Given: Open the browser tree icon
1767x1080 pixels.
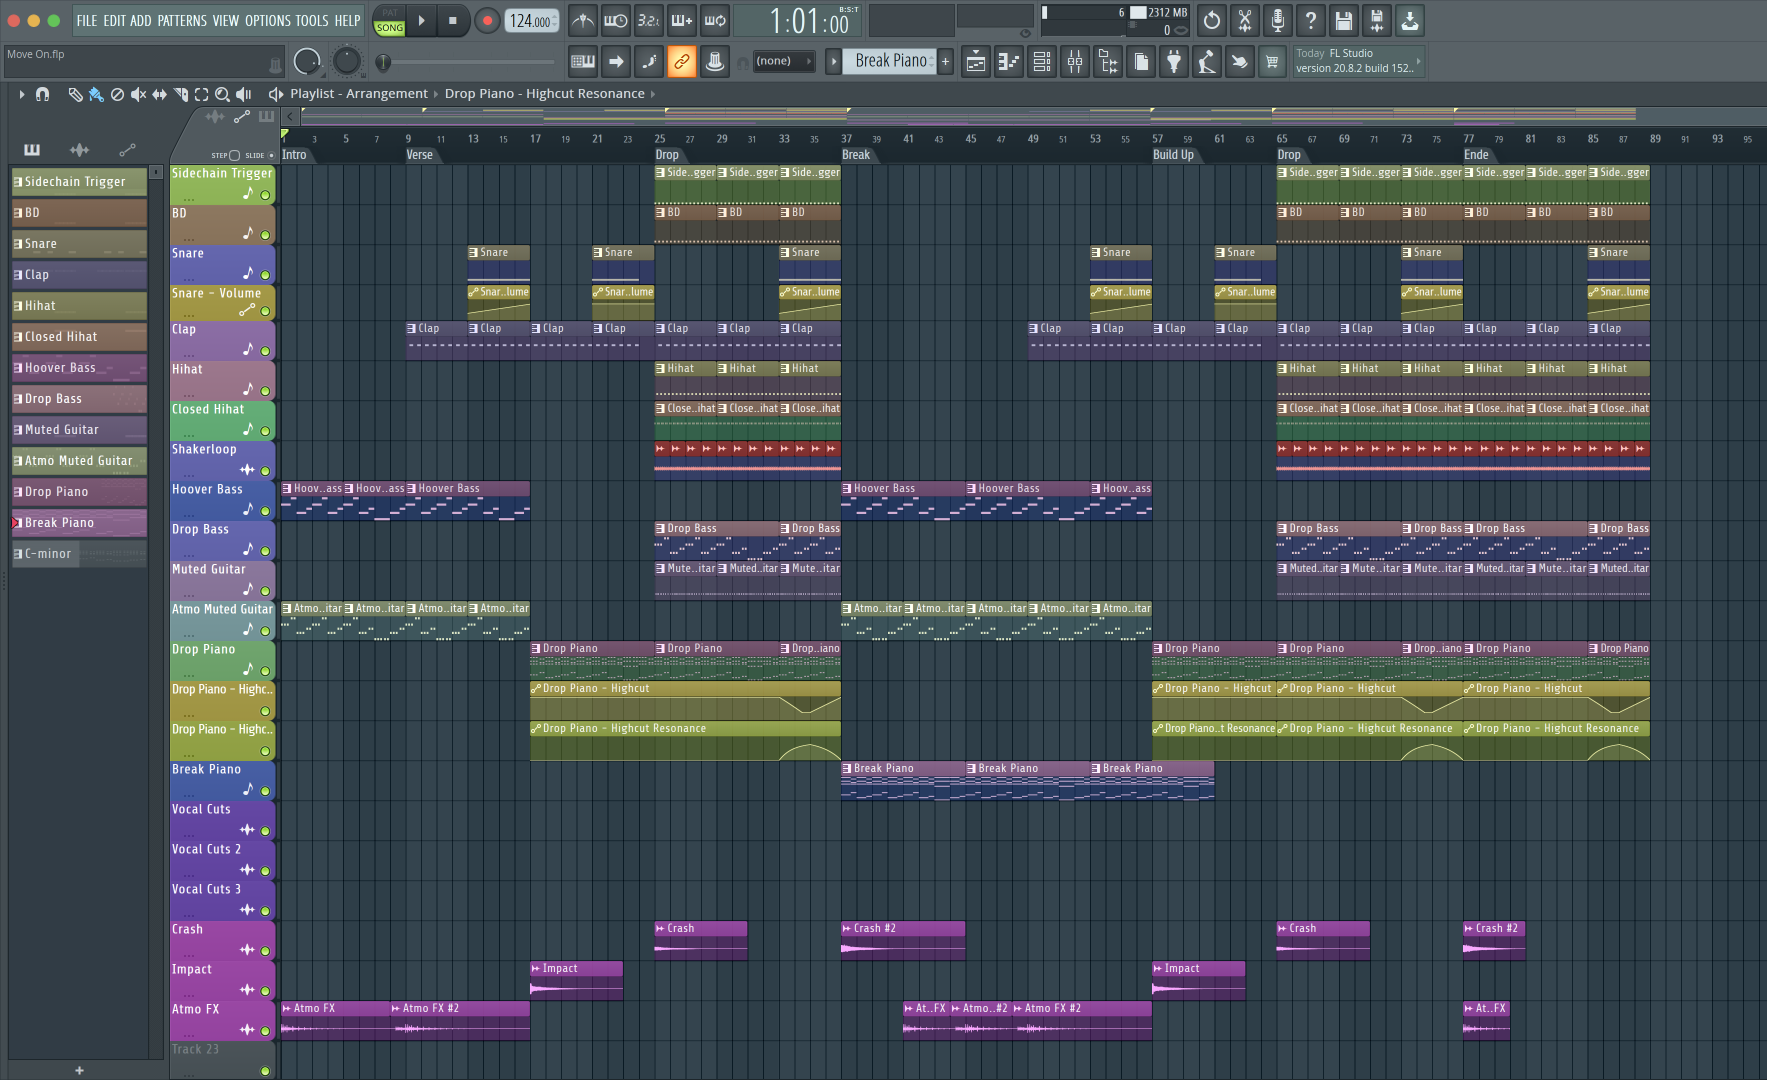Looking at the screenshot, I should pyautogui.click(x=1108, y=62).
